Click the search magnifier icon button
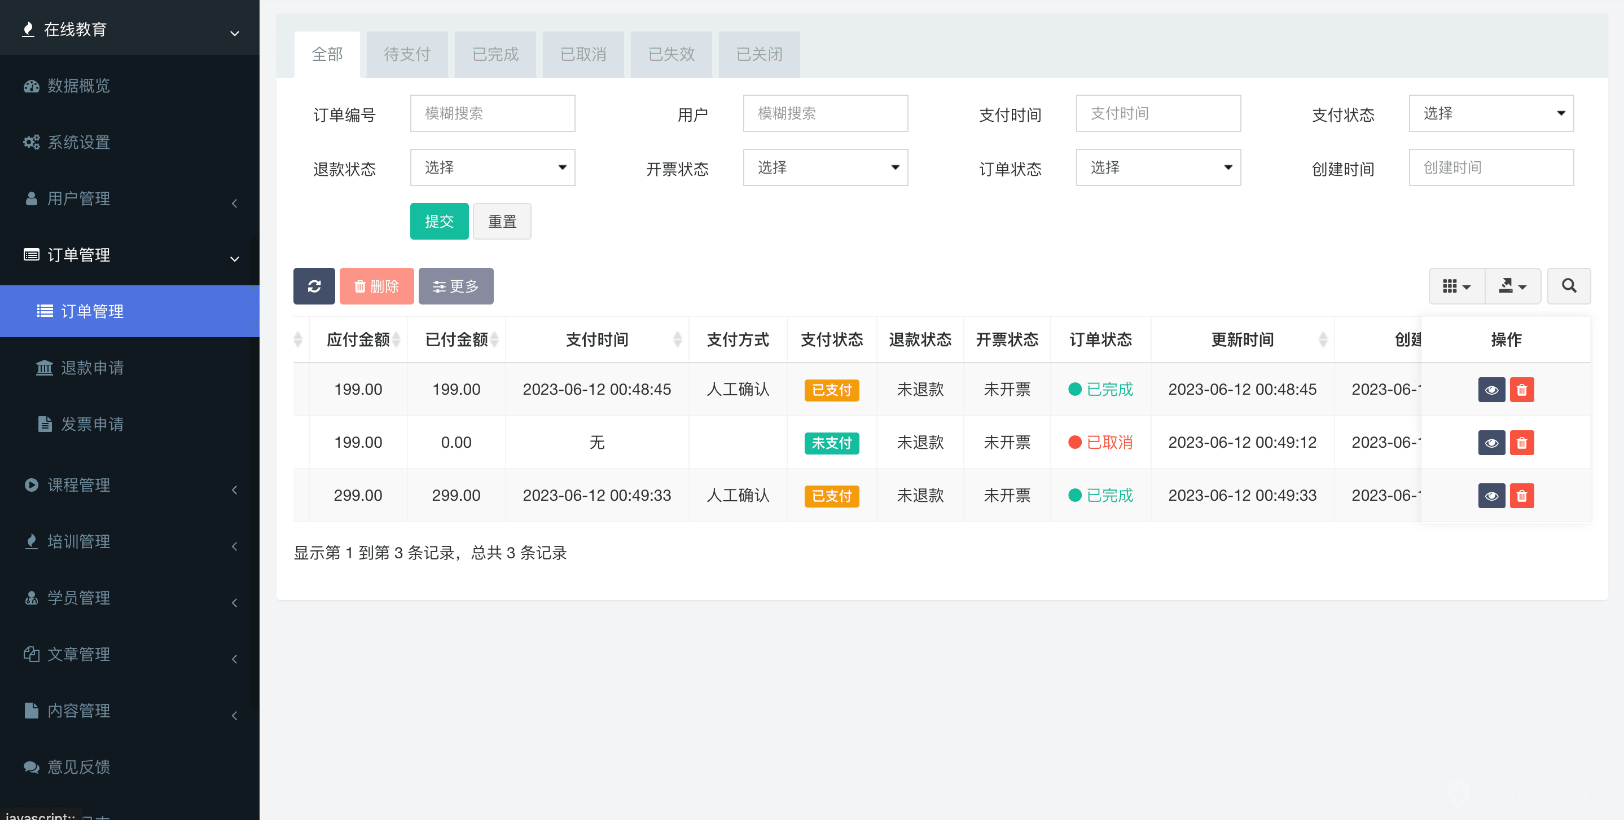Viewport: 1624px width, 820px height. (1569, 286)
